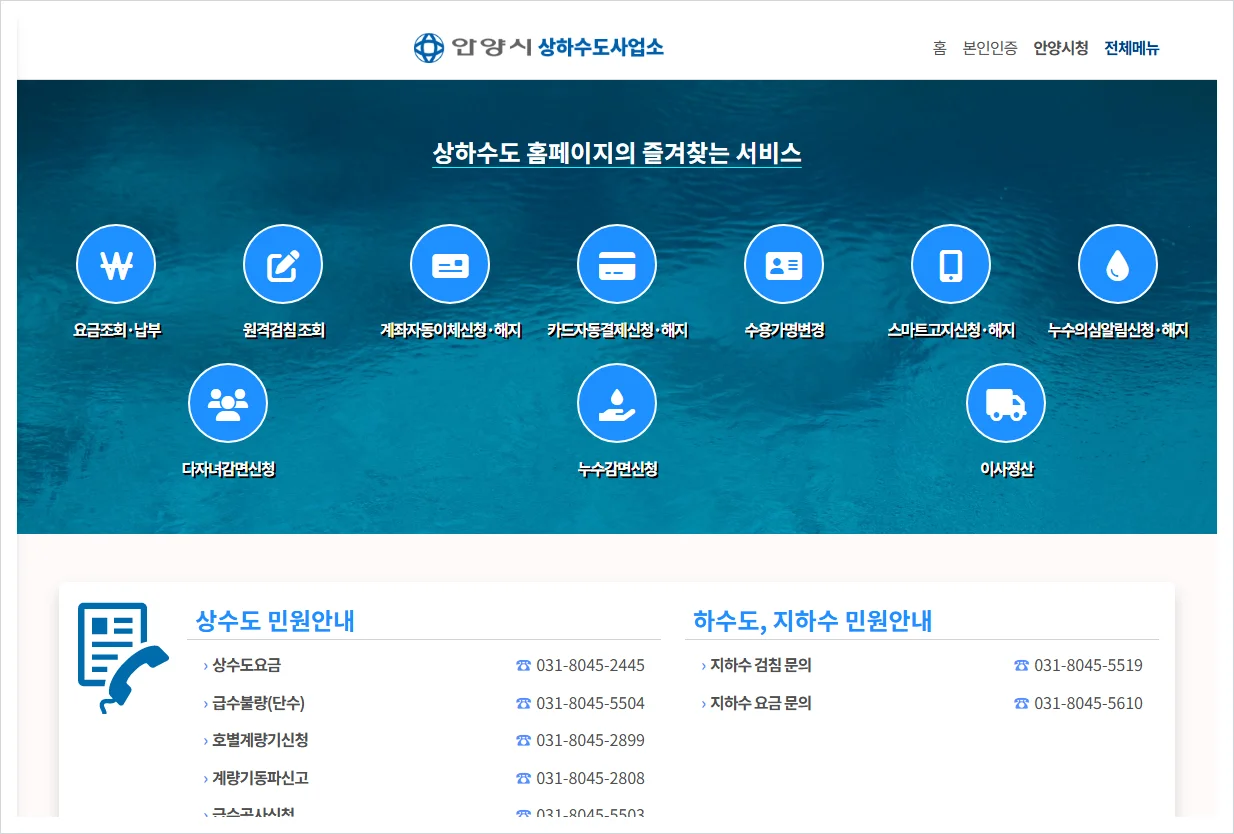Click phone icon beside 031-8045-5504
The height and width of the screenshot is (834, 1234).
[524, 703]
